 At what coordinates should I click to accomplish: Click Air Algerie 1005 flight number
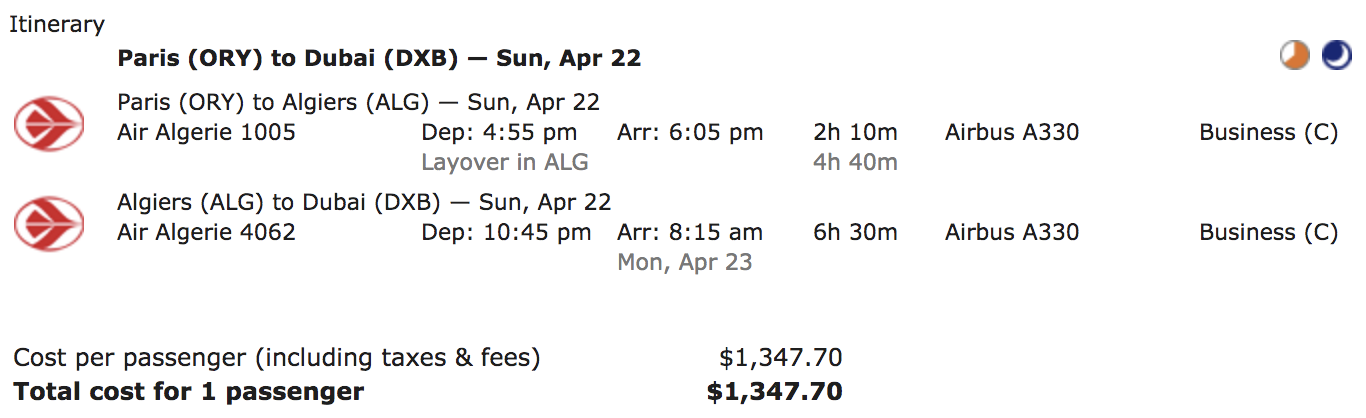coord(206,132)
